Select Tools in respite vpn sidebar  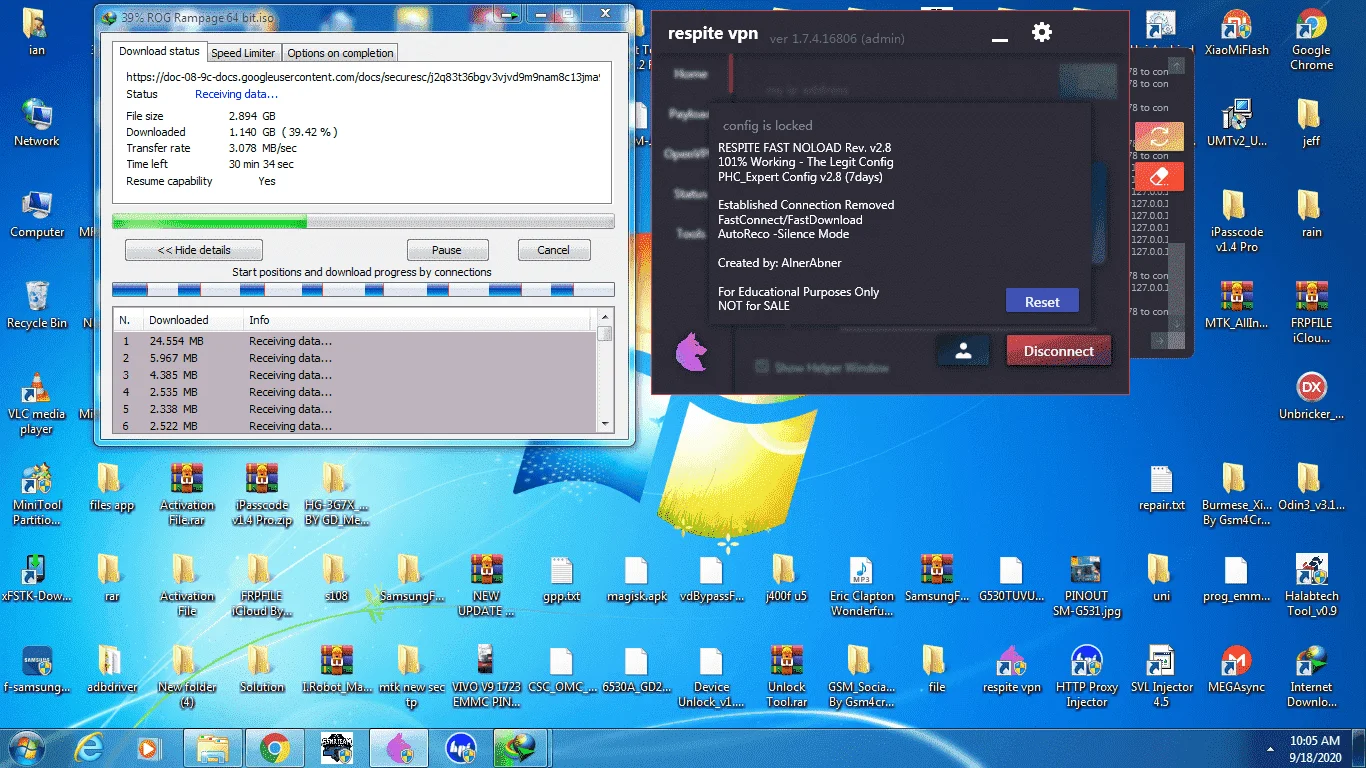click(689, 233)
